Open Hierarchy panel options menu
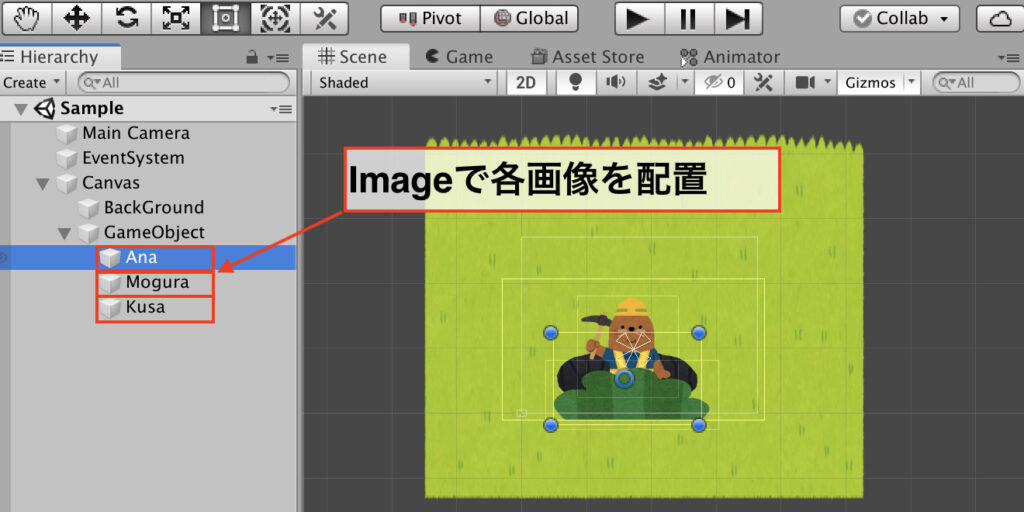1024x512 pixels. tap(279, 58)
